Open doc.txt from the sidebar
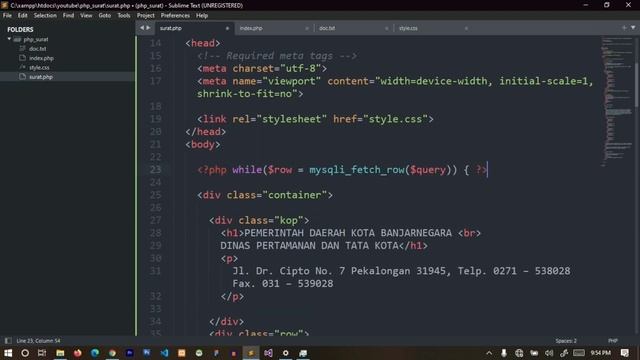 click(x=37, y=49)
